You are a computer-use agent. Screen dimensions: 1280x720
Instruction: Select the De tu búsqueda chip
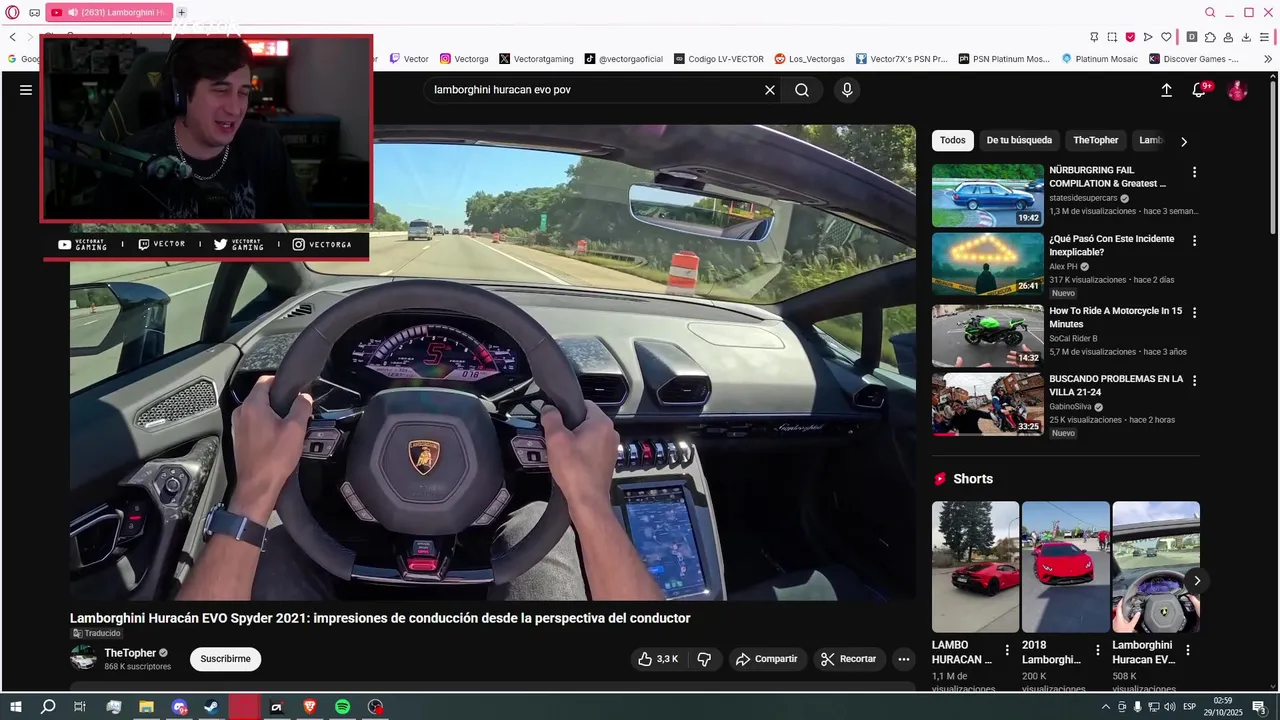[1019, 141]
